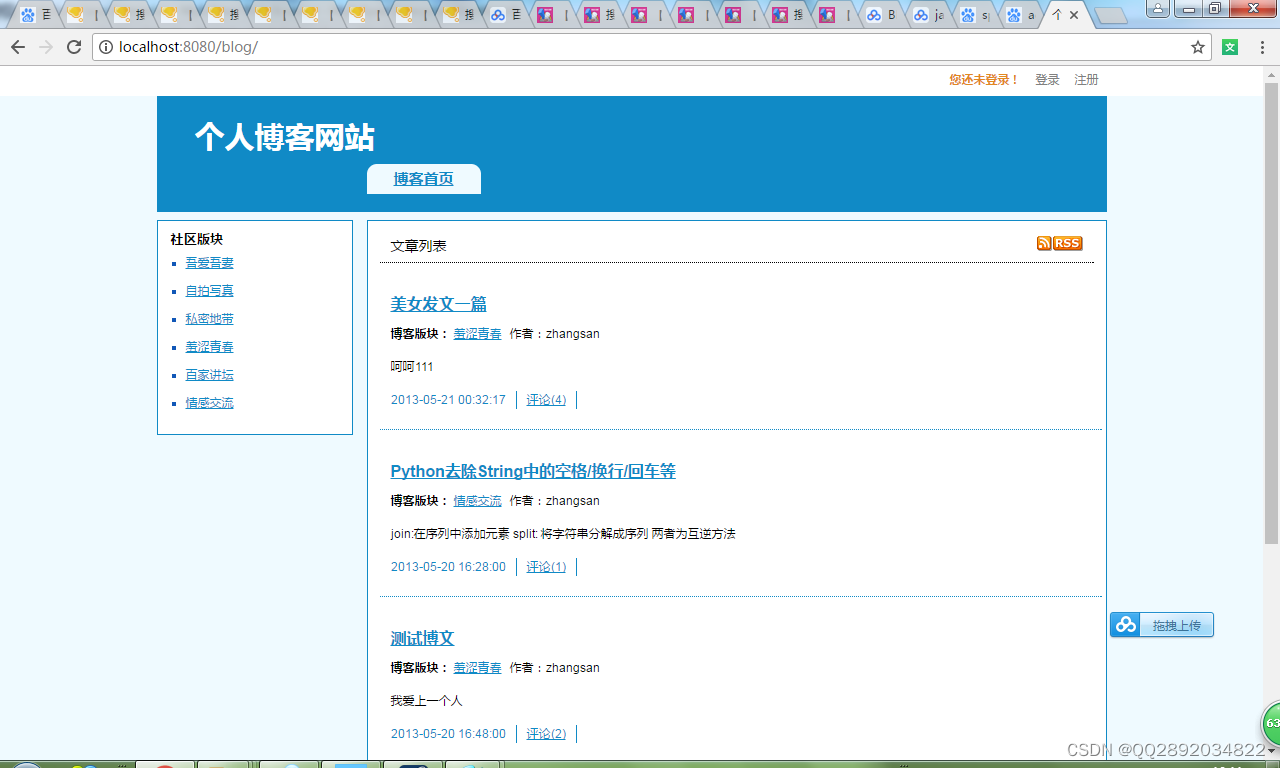Click the 社区版块 sidebar heading
The image size is (1280, 768).
coord(196,239)
